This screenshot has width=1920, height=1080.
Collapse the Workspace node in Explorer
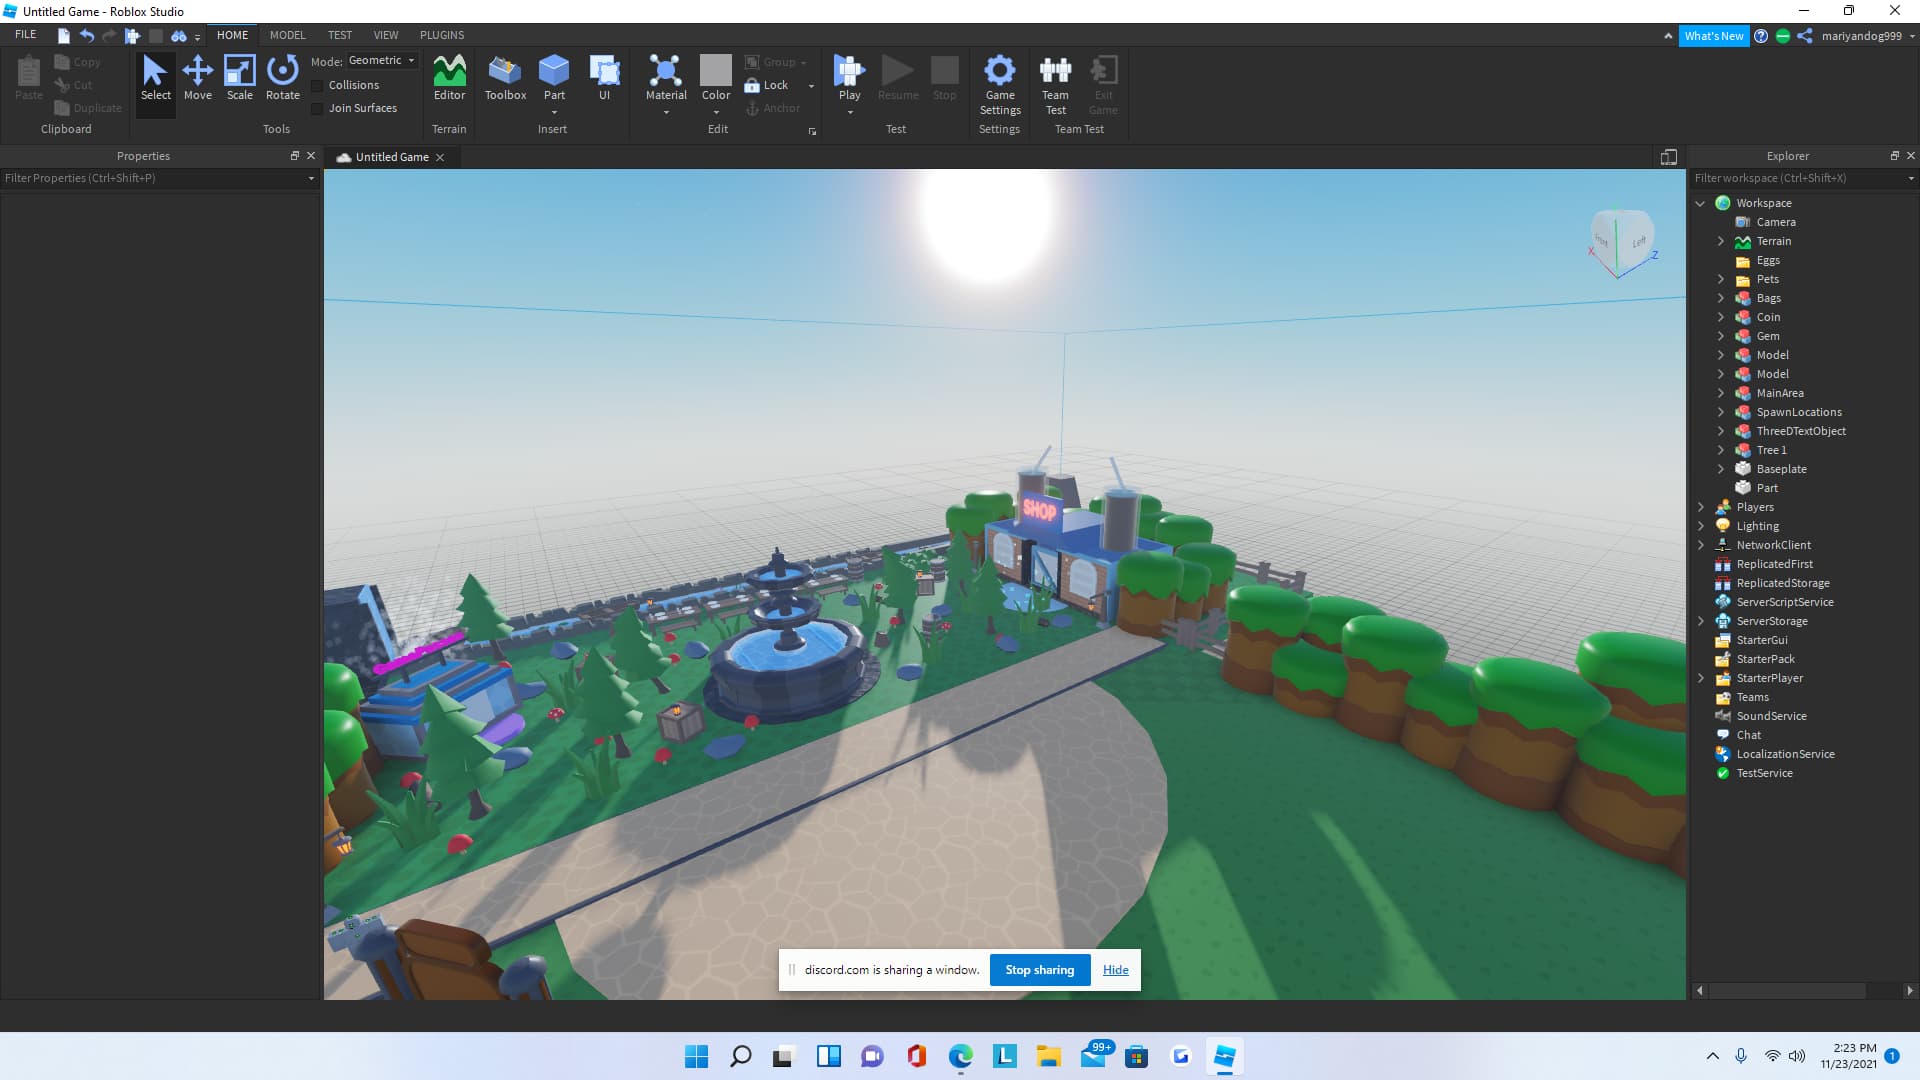(x=1703, y=203)
